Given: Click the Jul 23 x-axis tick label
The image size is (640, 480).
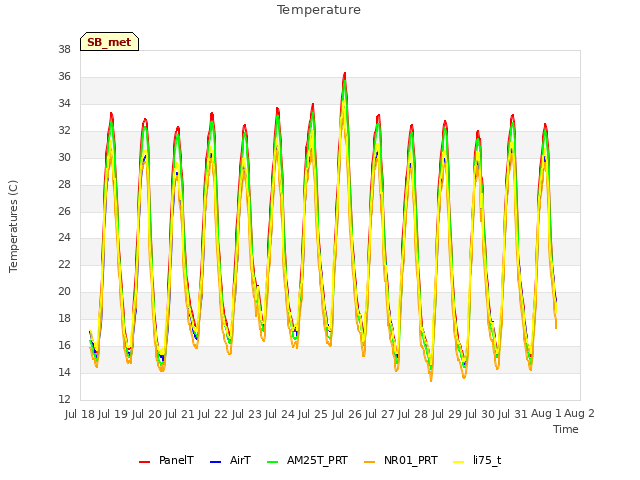Looking at the screenshot, I should point(247,414).
